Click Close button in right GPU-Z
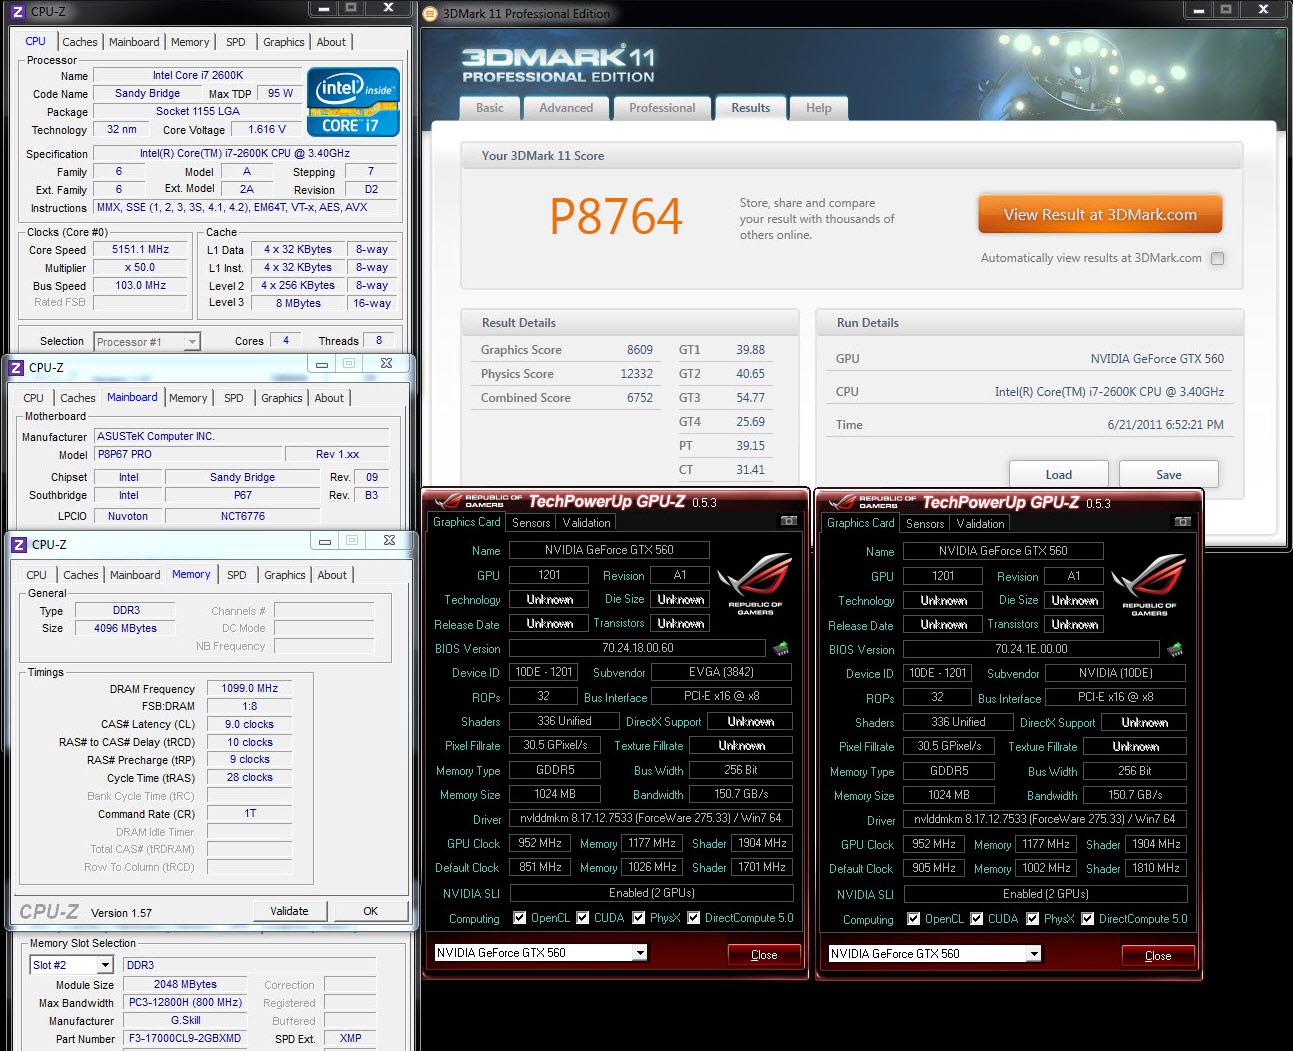This screenshot has width=1293, height=1051. 1158,956
